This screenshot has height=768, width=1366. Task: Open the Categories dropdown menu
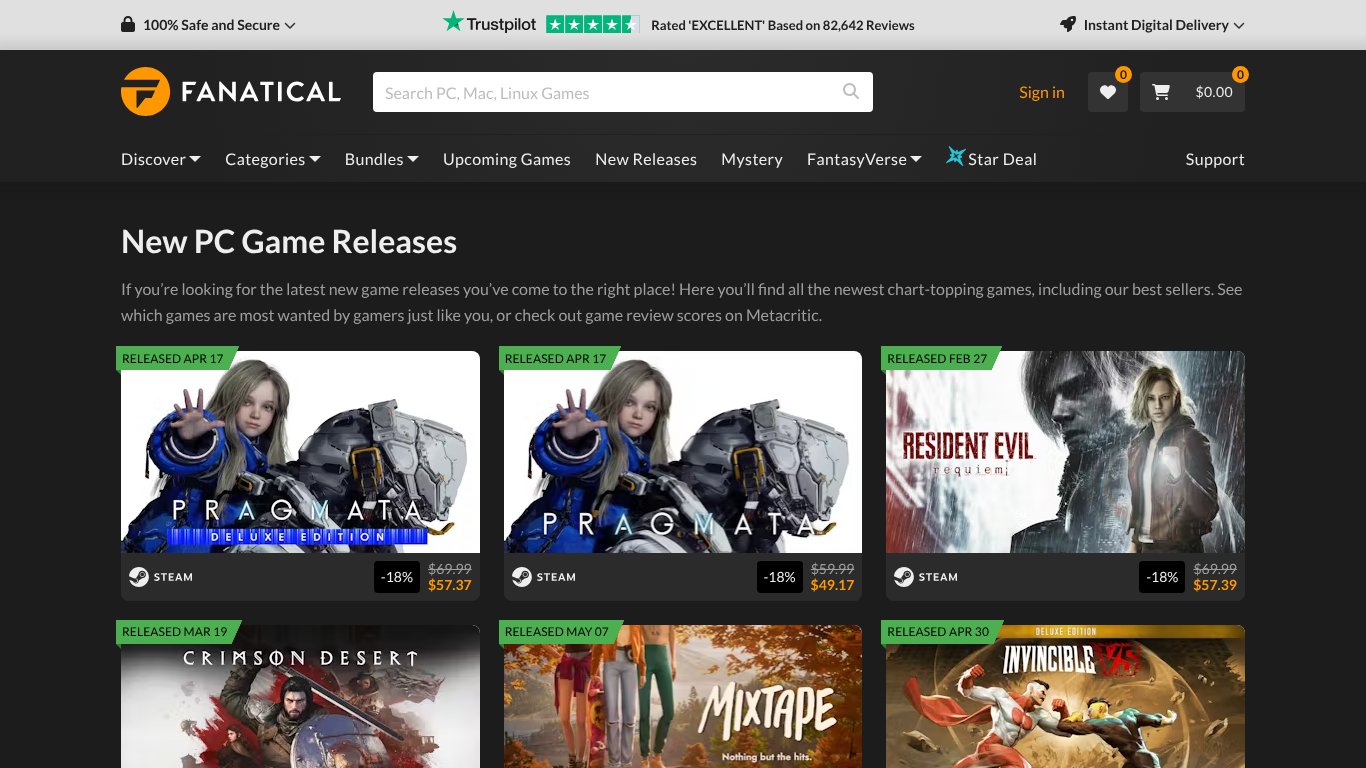tap(273, 159)
